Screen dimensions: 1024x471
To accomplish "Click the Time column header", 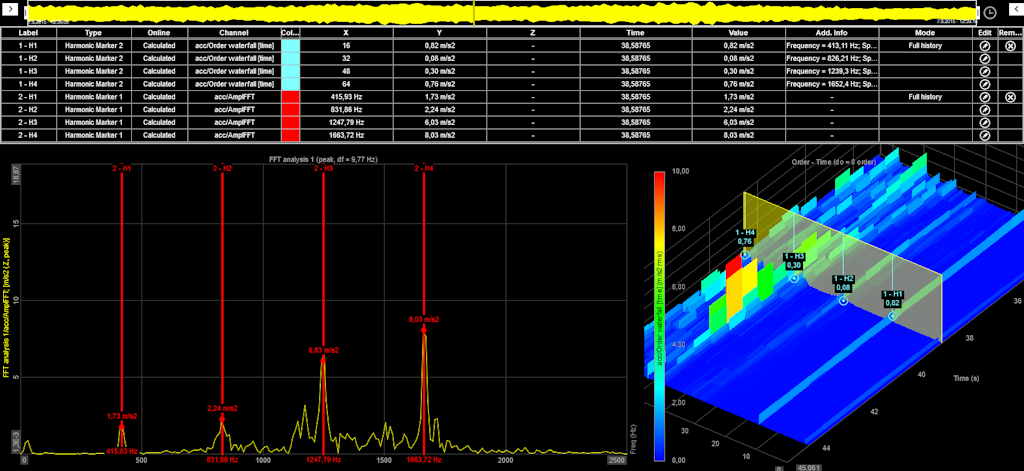I will click(636, 33).
